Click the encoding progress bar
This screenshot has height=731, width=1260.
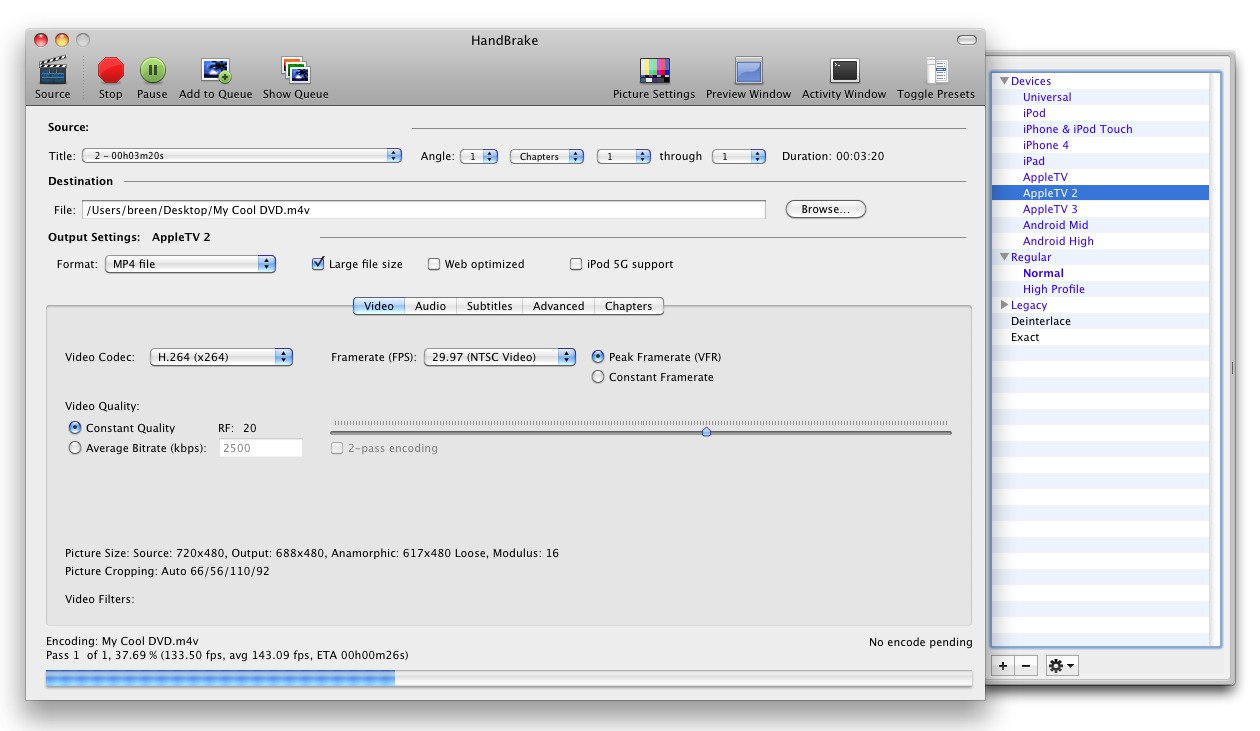pos(509,679)
